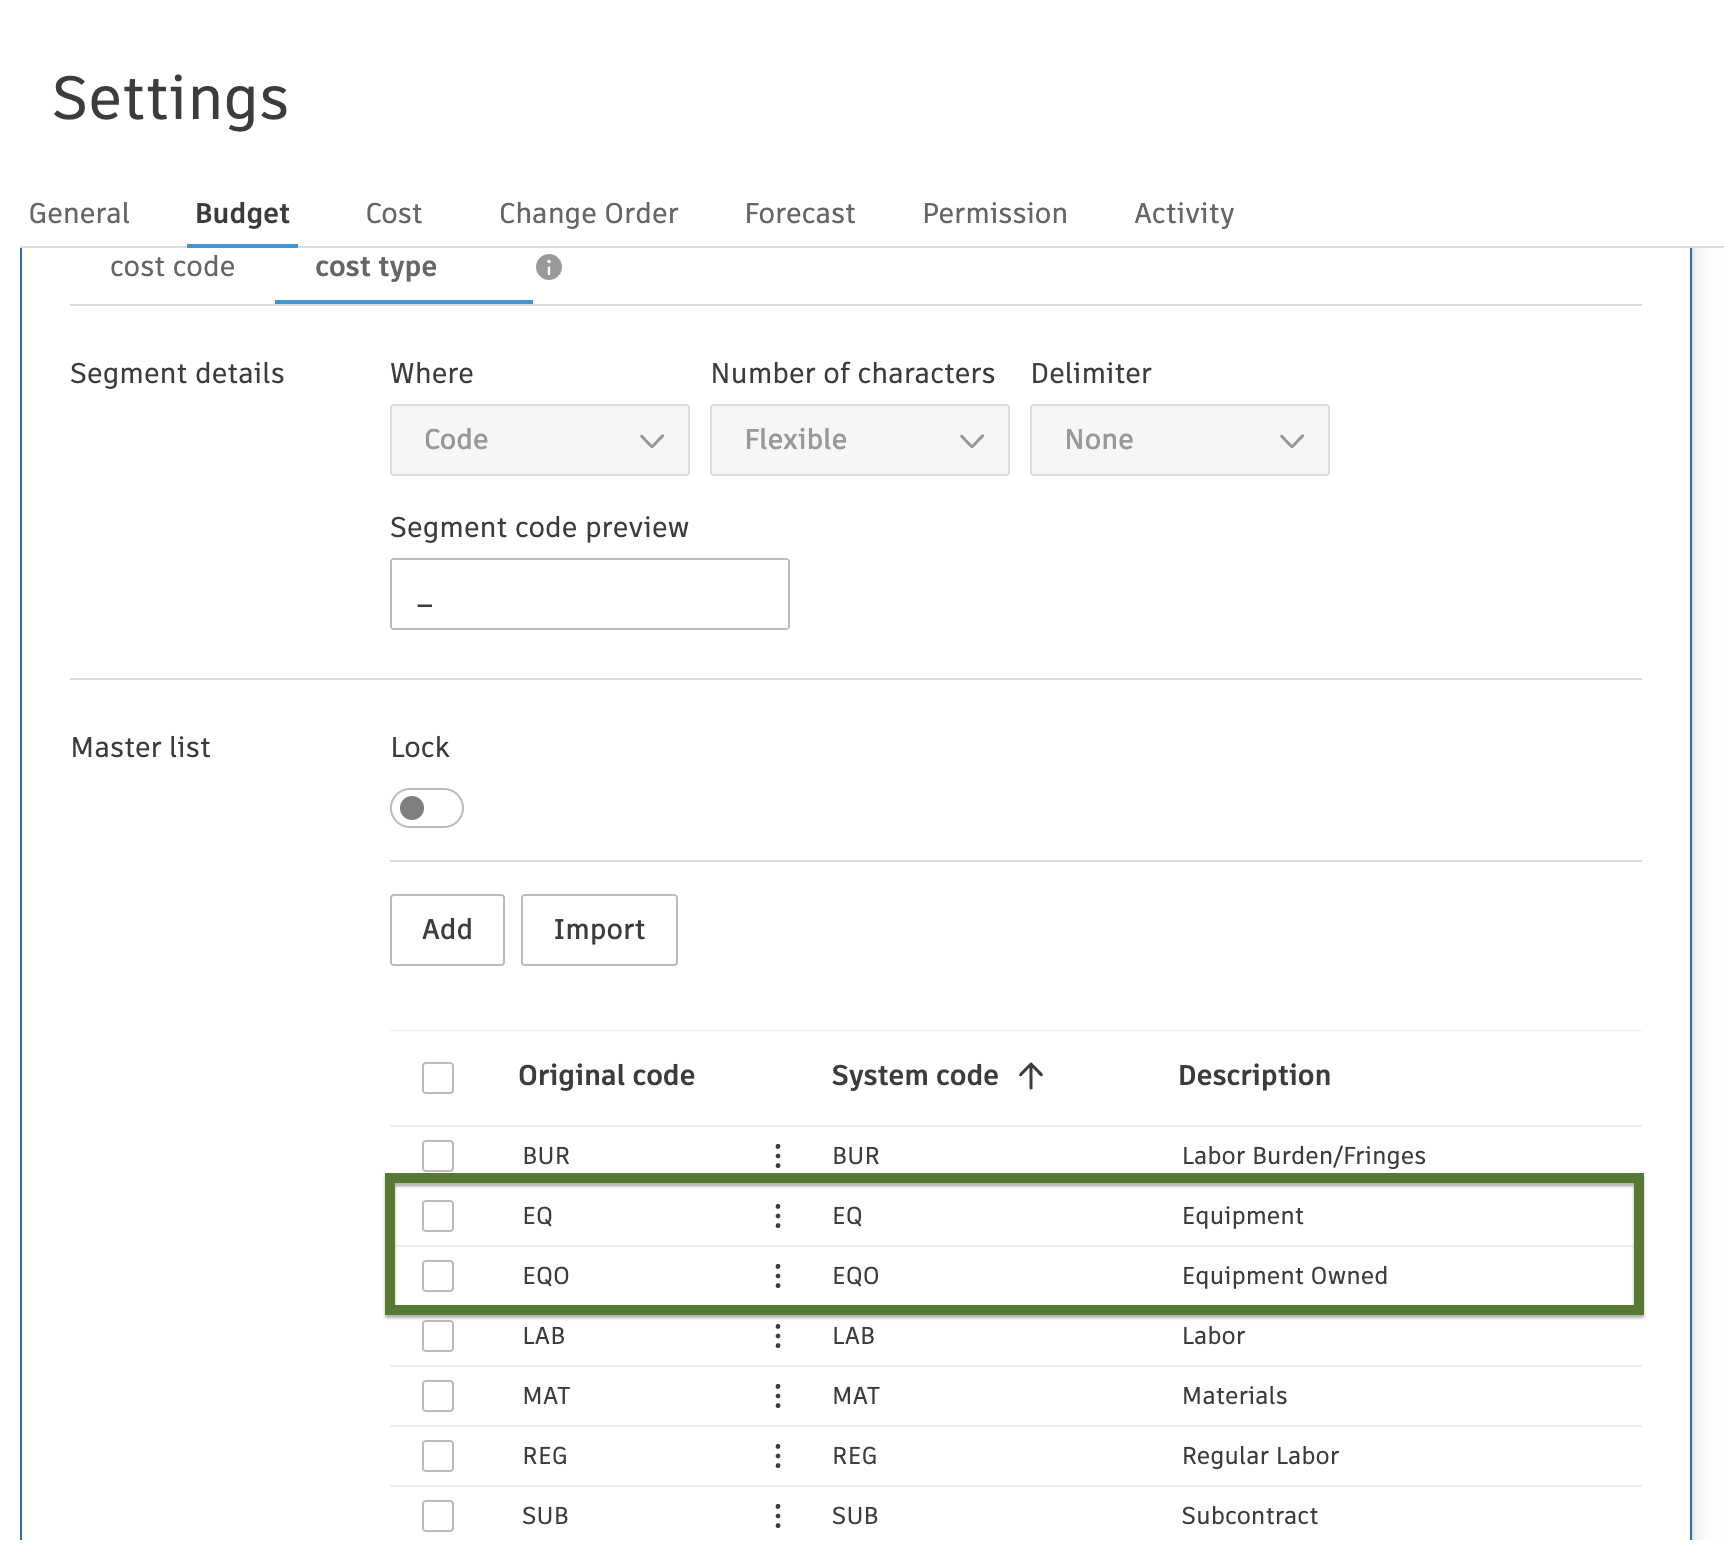Click the System code cell MAT
Viewport: 1724px width, 1558px height.
[856, 1396]
